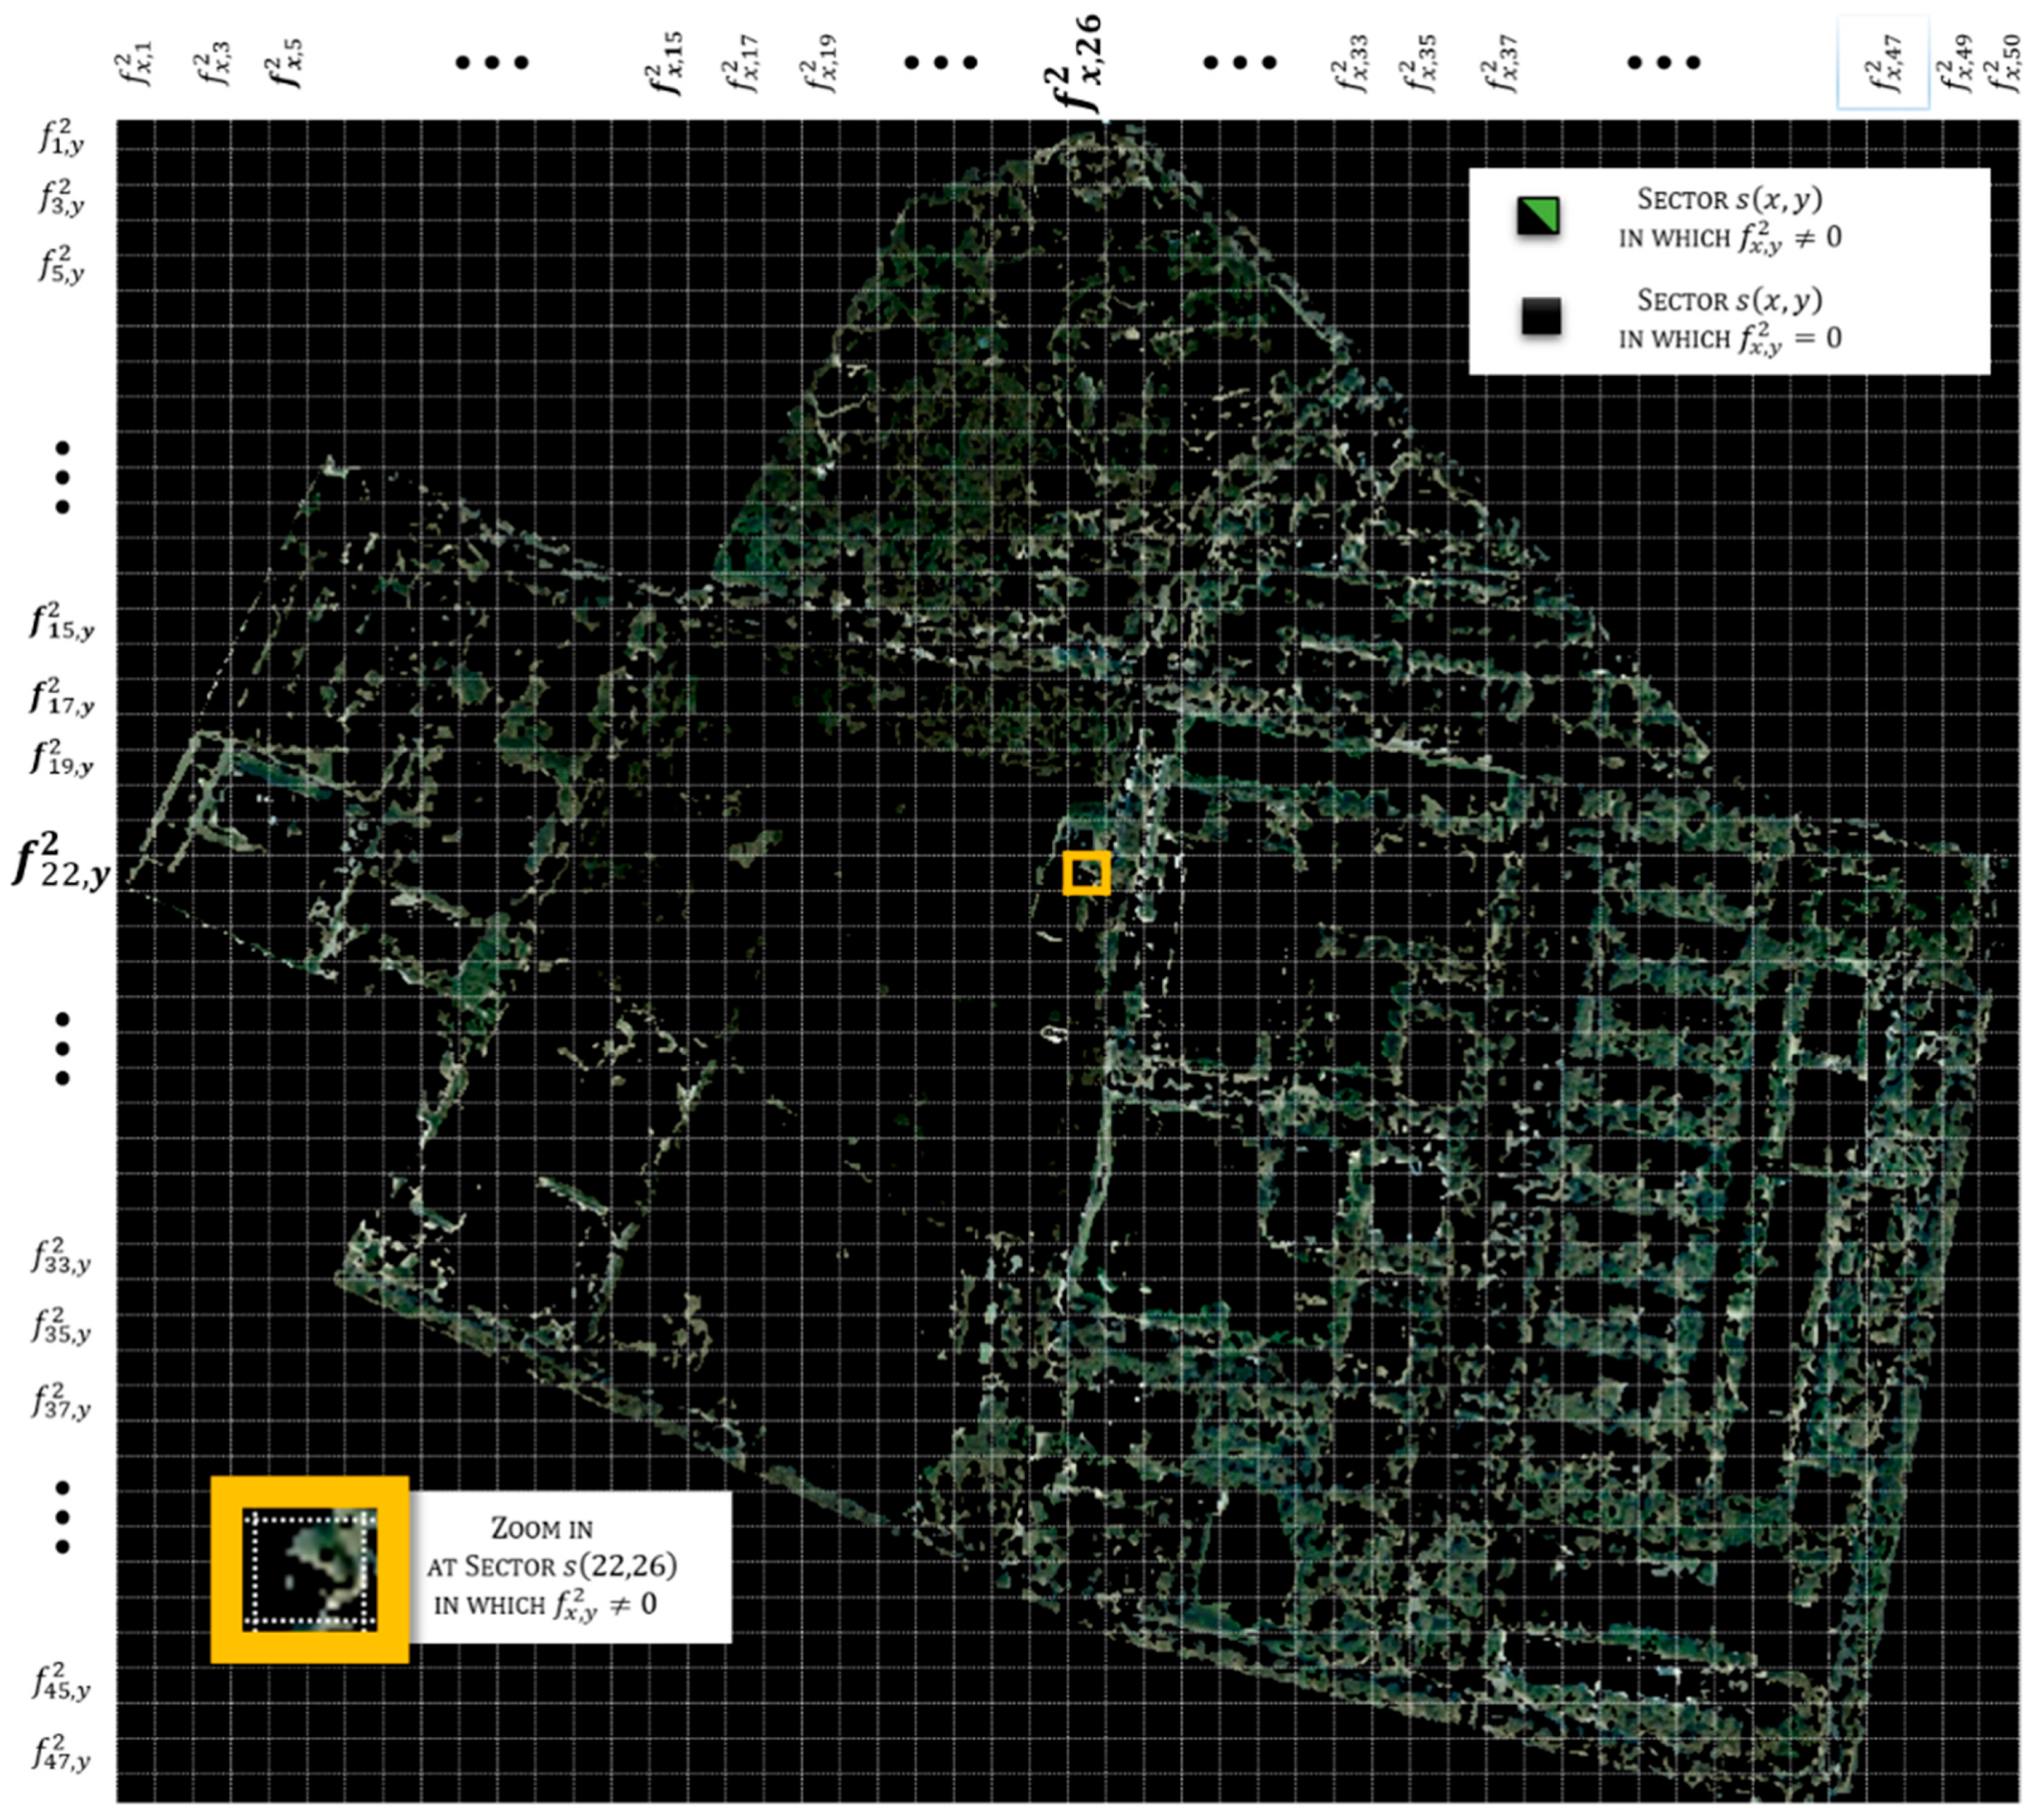Screen dimensions: 2039x1820
Task: Click the f 33,y row label
Action: coord(60,1257)
